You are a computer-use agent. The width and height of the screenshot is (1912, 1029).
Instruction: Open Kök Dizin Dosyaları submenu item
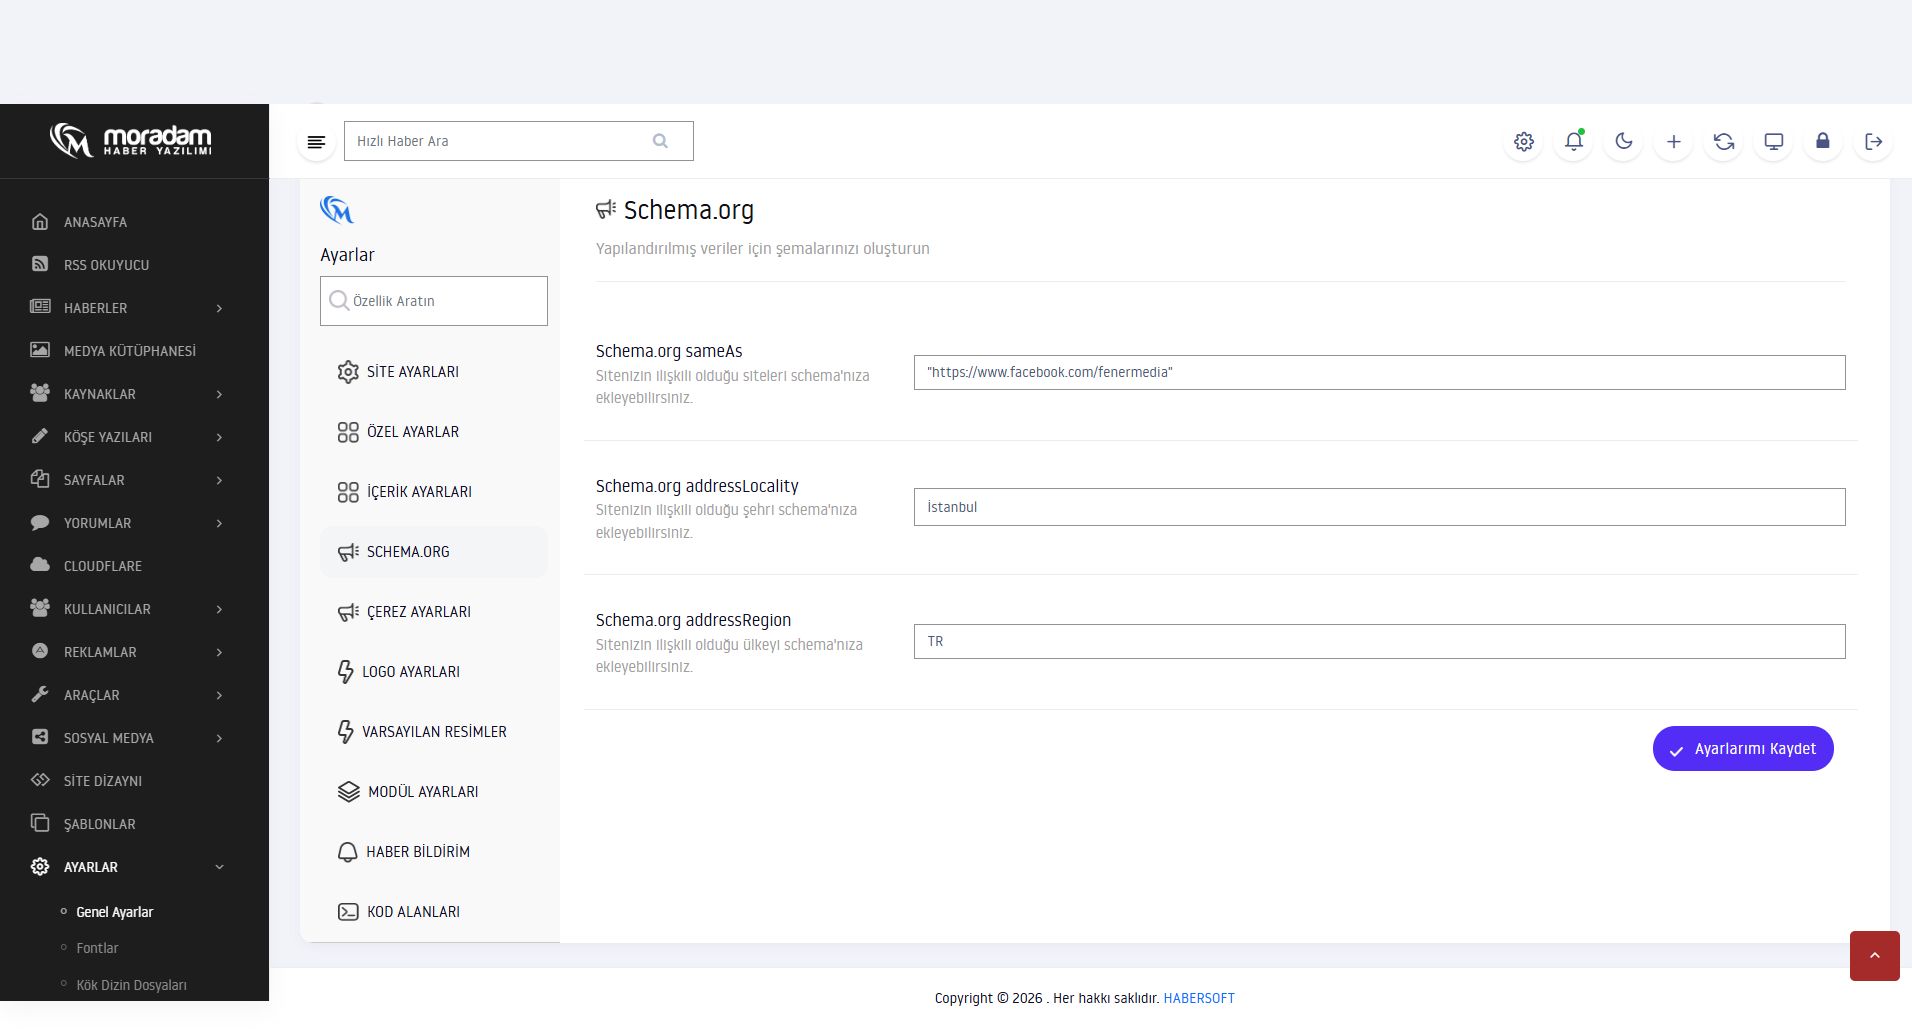click(x=131, y=985)
